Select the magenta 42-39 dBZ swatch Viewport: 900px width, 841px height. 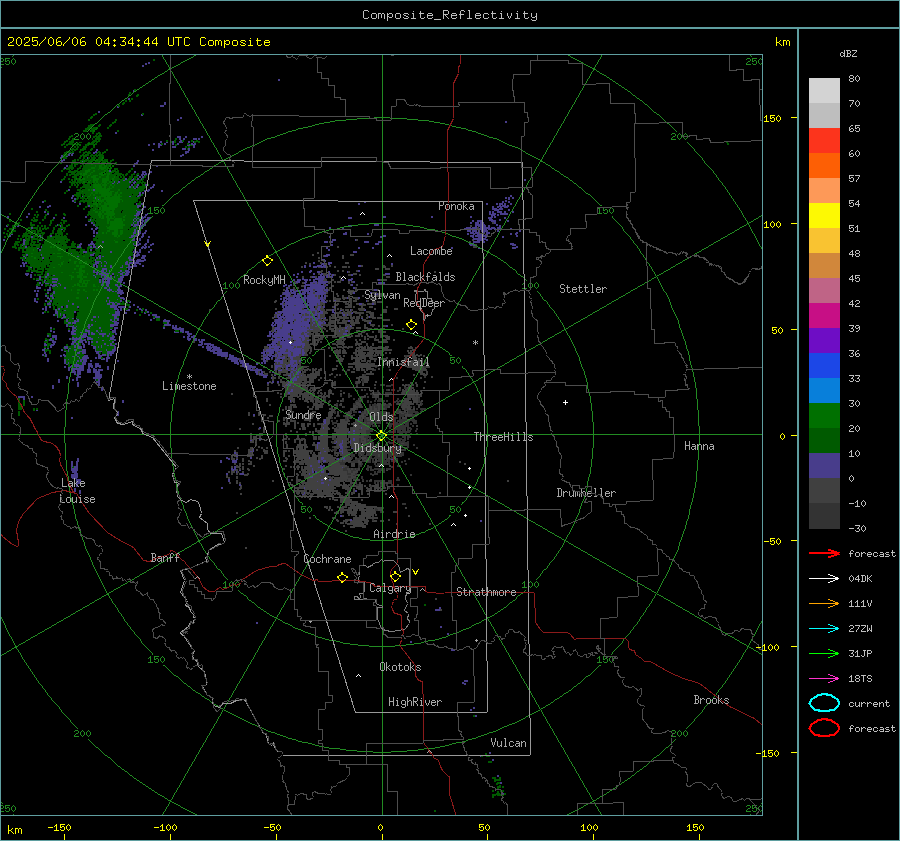pyautogui.click(x=824, y=315)
